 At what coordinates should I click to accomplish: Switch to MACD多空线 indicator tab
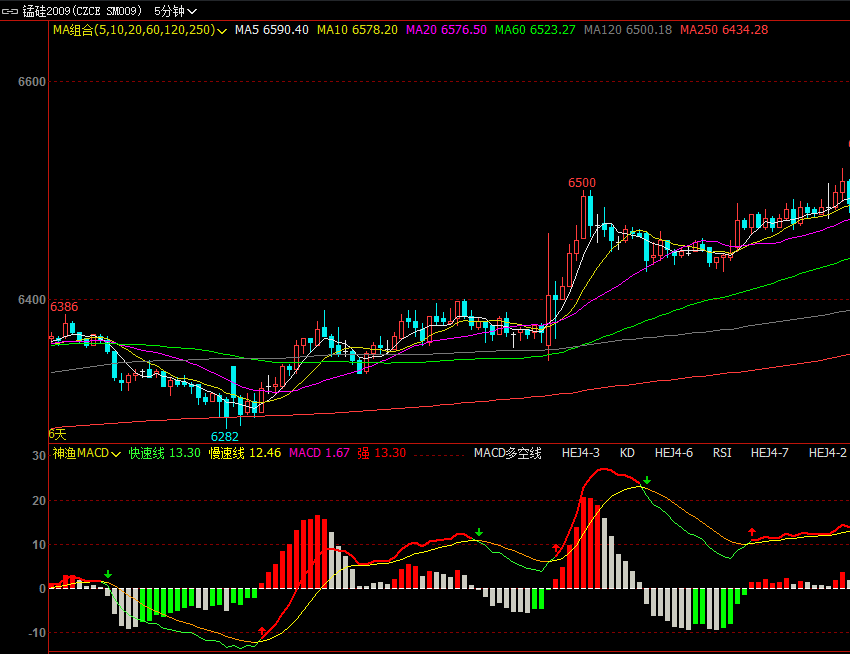point(507,453)
